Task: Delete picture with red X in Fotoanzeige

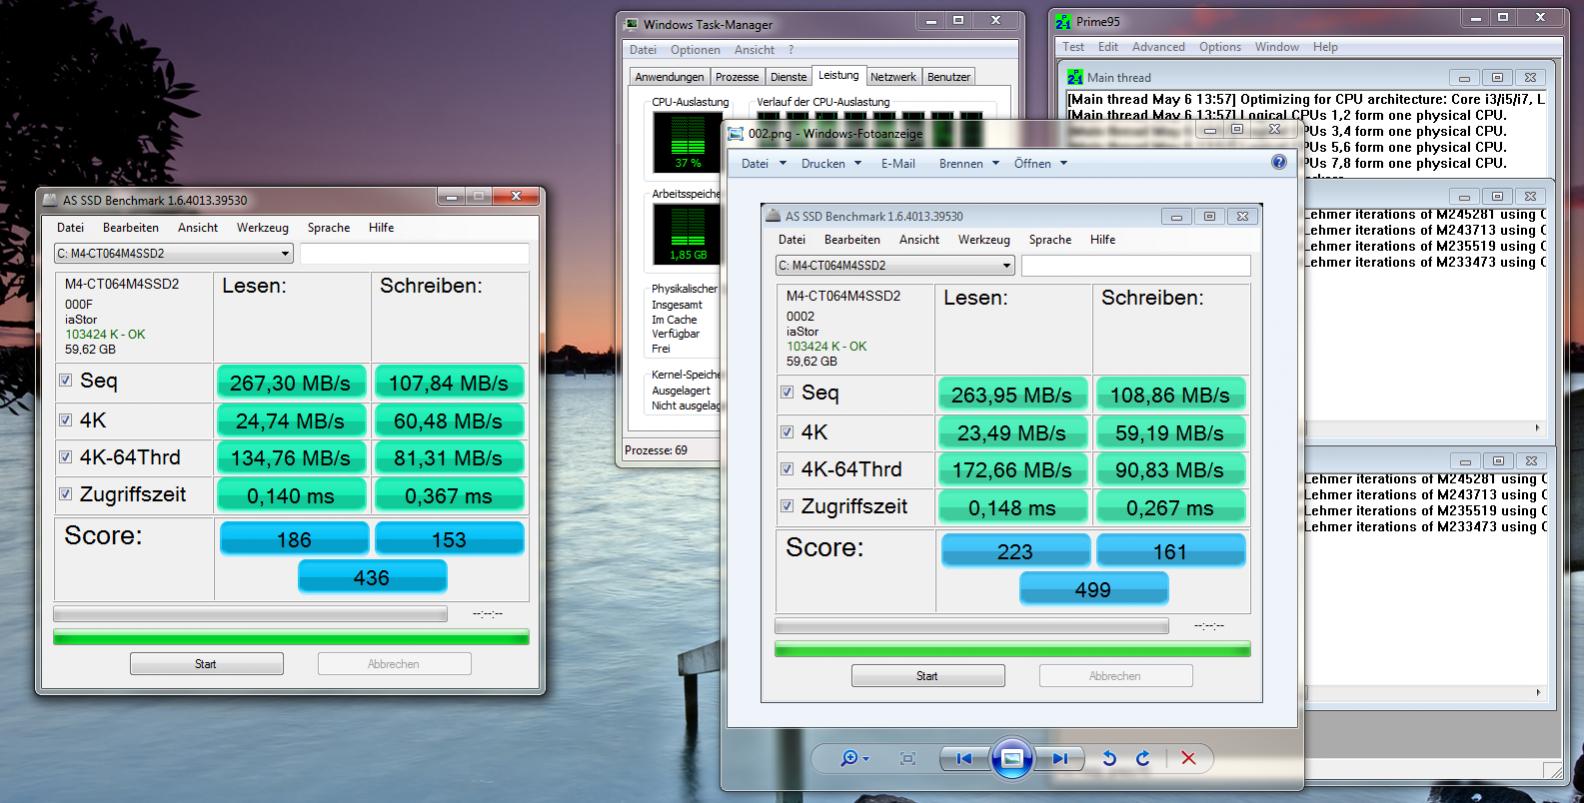Action: click(1188, 759)
